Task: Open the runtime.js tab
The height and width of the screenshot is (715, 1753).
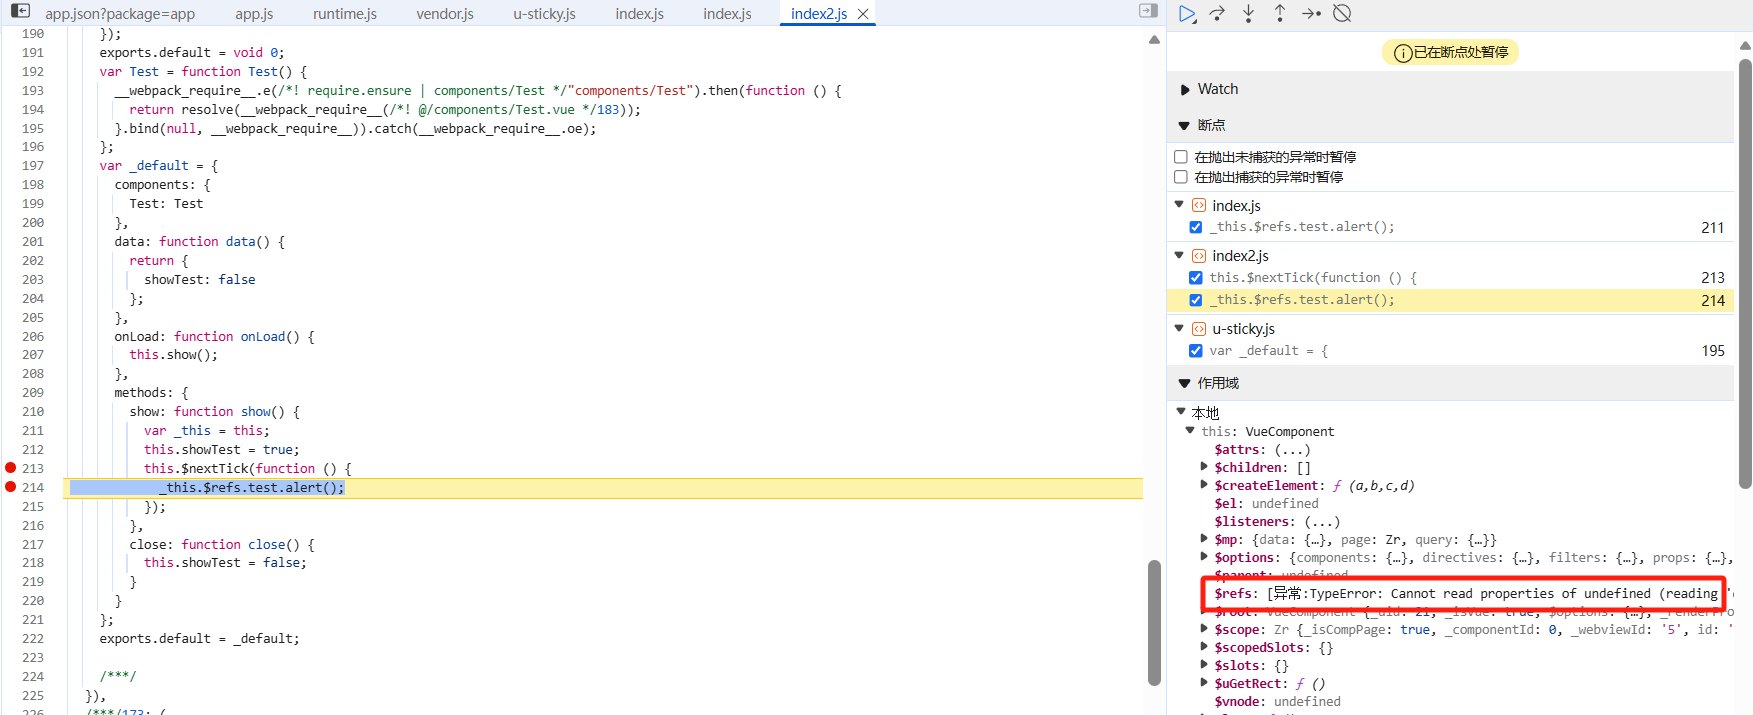Action: tap(344, 14)
